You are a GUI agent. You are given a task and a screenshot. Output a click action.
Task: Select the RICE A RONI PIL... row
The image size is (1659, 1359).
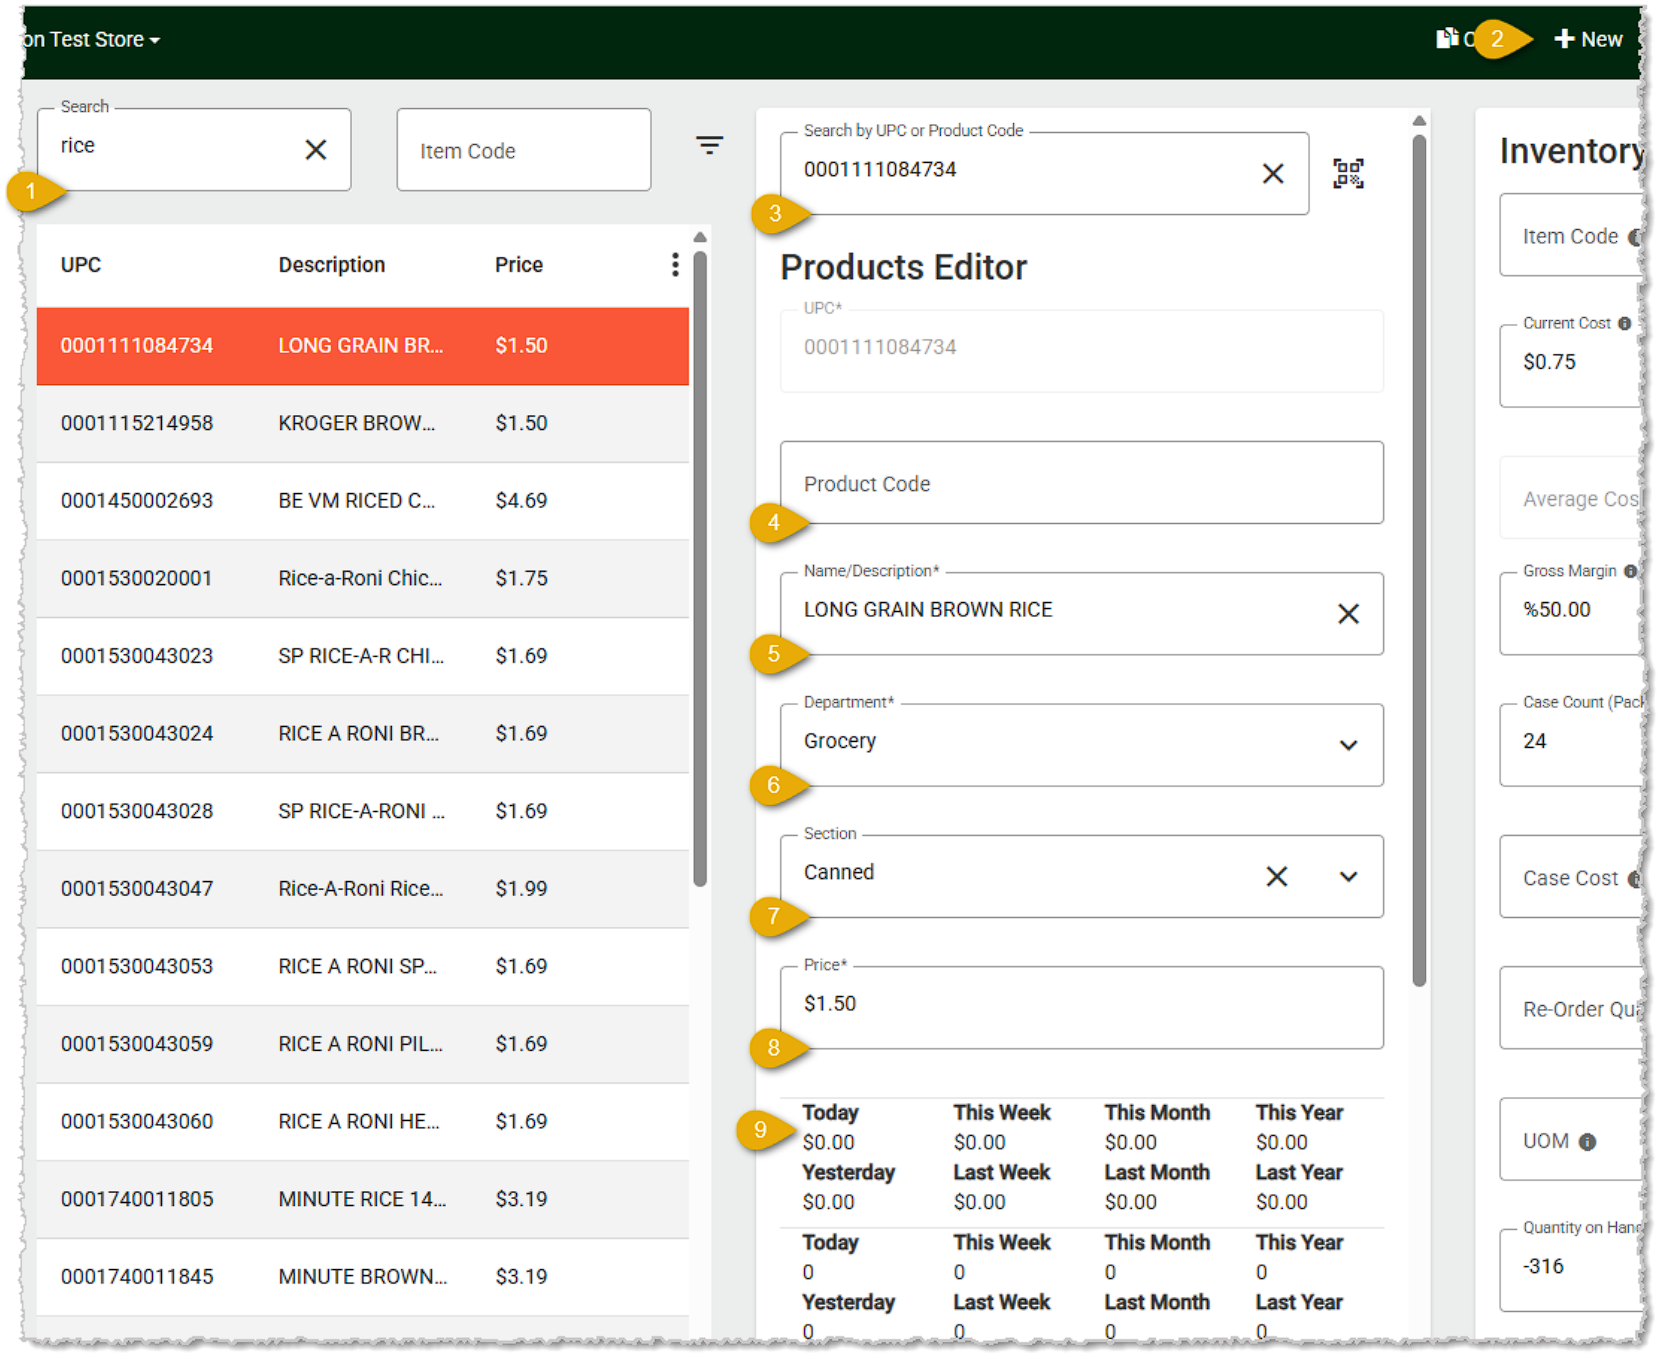[x=363, y=1044]
